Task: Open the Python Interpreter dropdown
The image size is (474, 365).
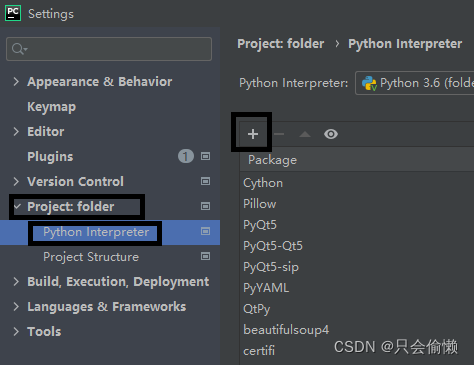Action: click(414, 83)
